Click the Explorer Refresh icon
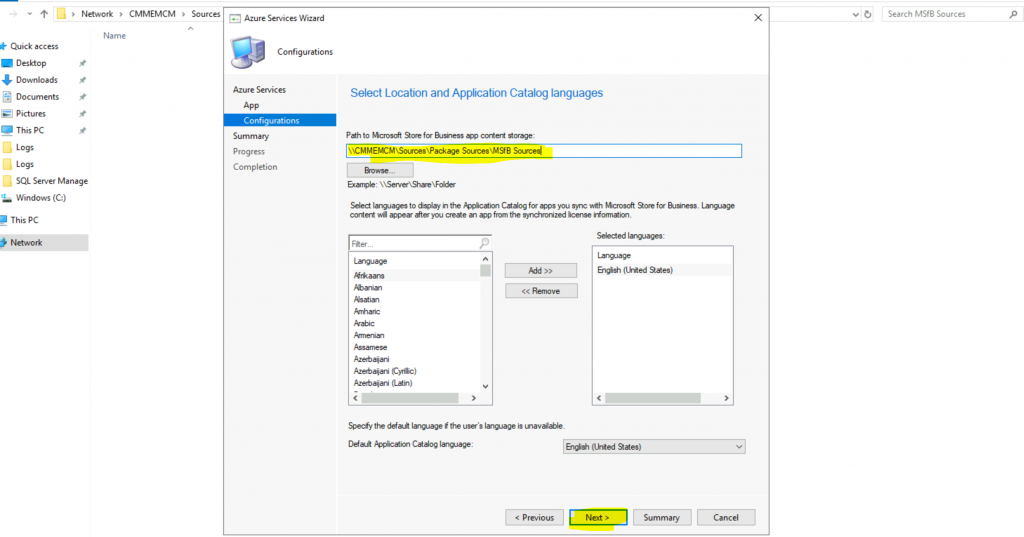 click(867, 14)
